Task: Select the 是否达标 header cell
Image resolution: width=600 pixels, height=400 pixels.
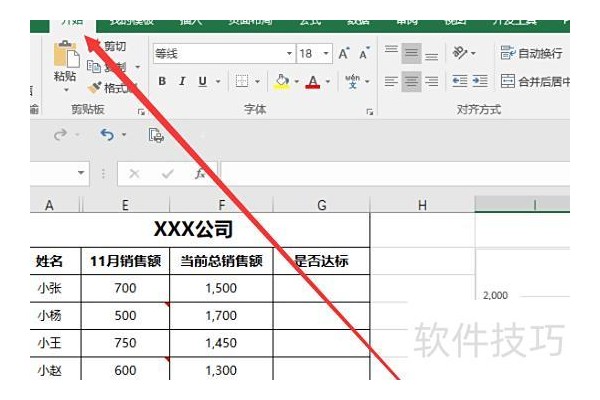Action: point(322,261)
